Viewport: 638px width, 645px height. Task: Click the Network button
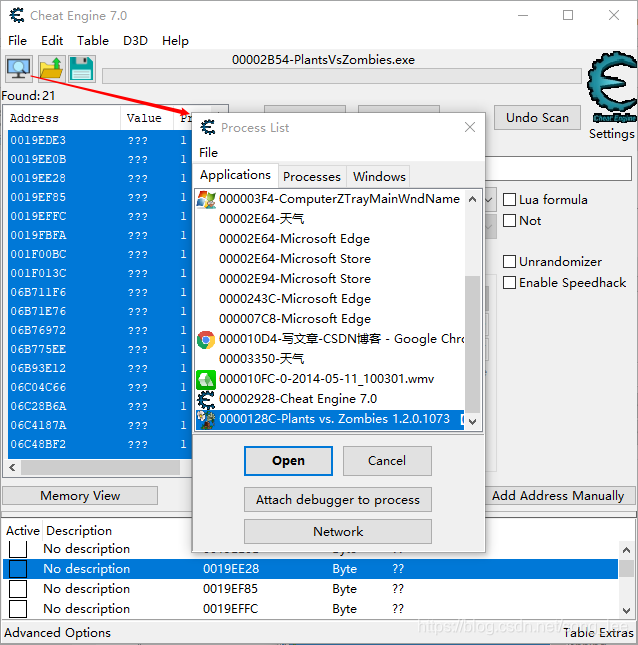(x=338, y=531)
